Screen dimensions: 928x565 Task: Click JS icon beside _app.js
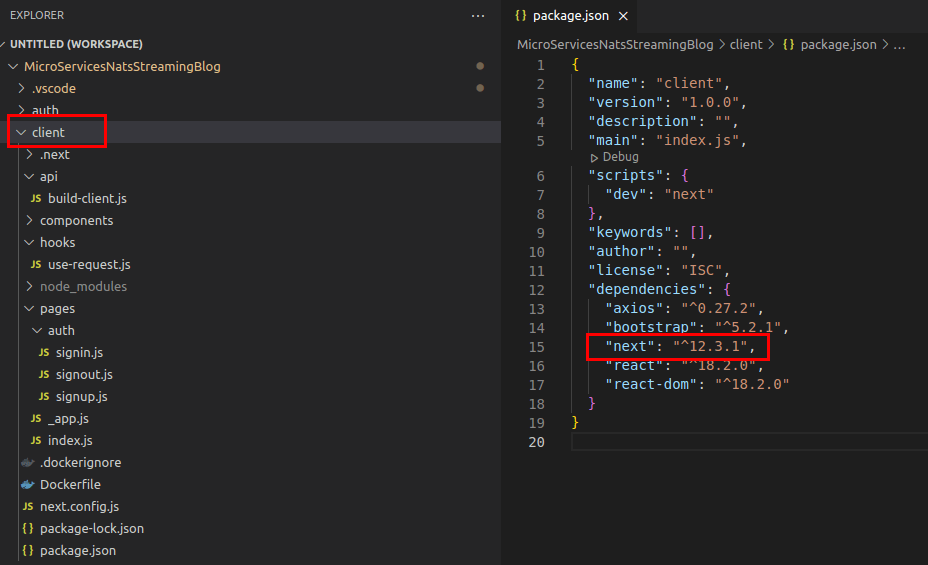click(x=36, y=419)
